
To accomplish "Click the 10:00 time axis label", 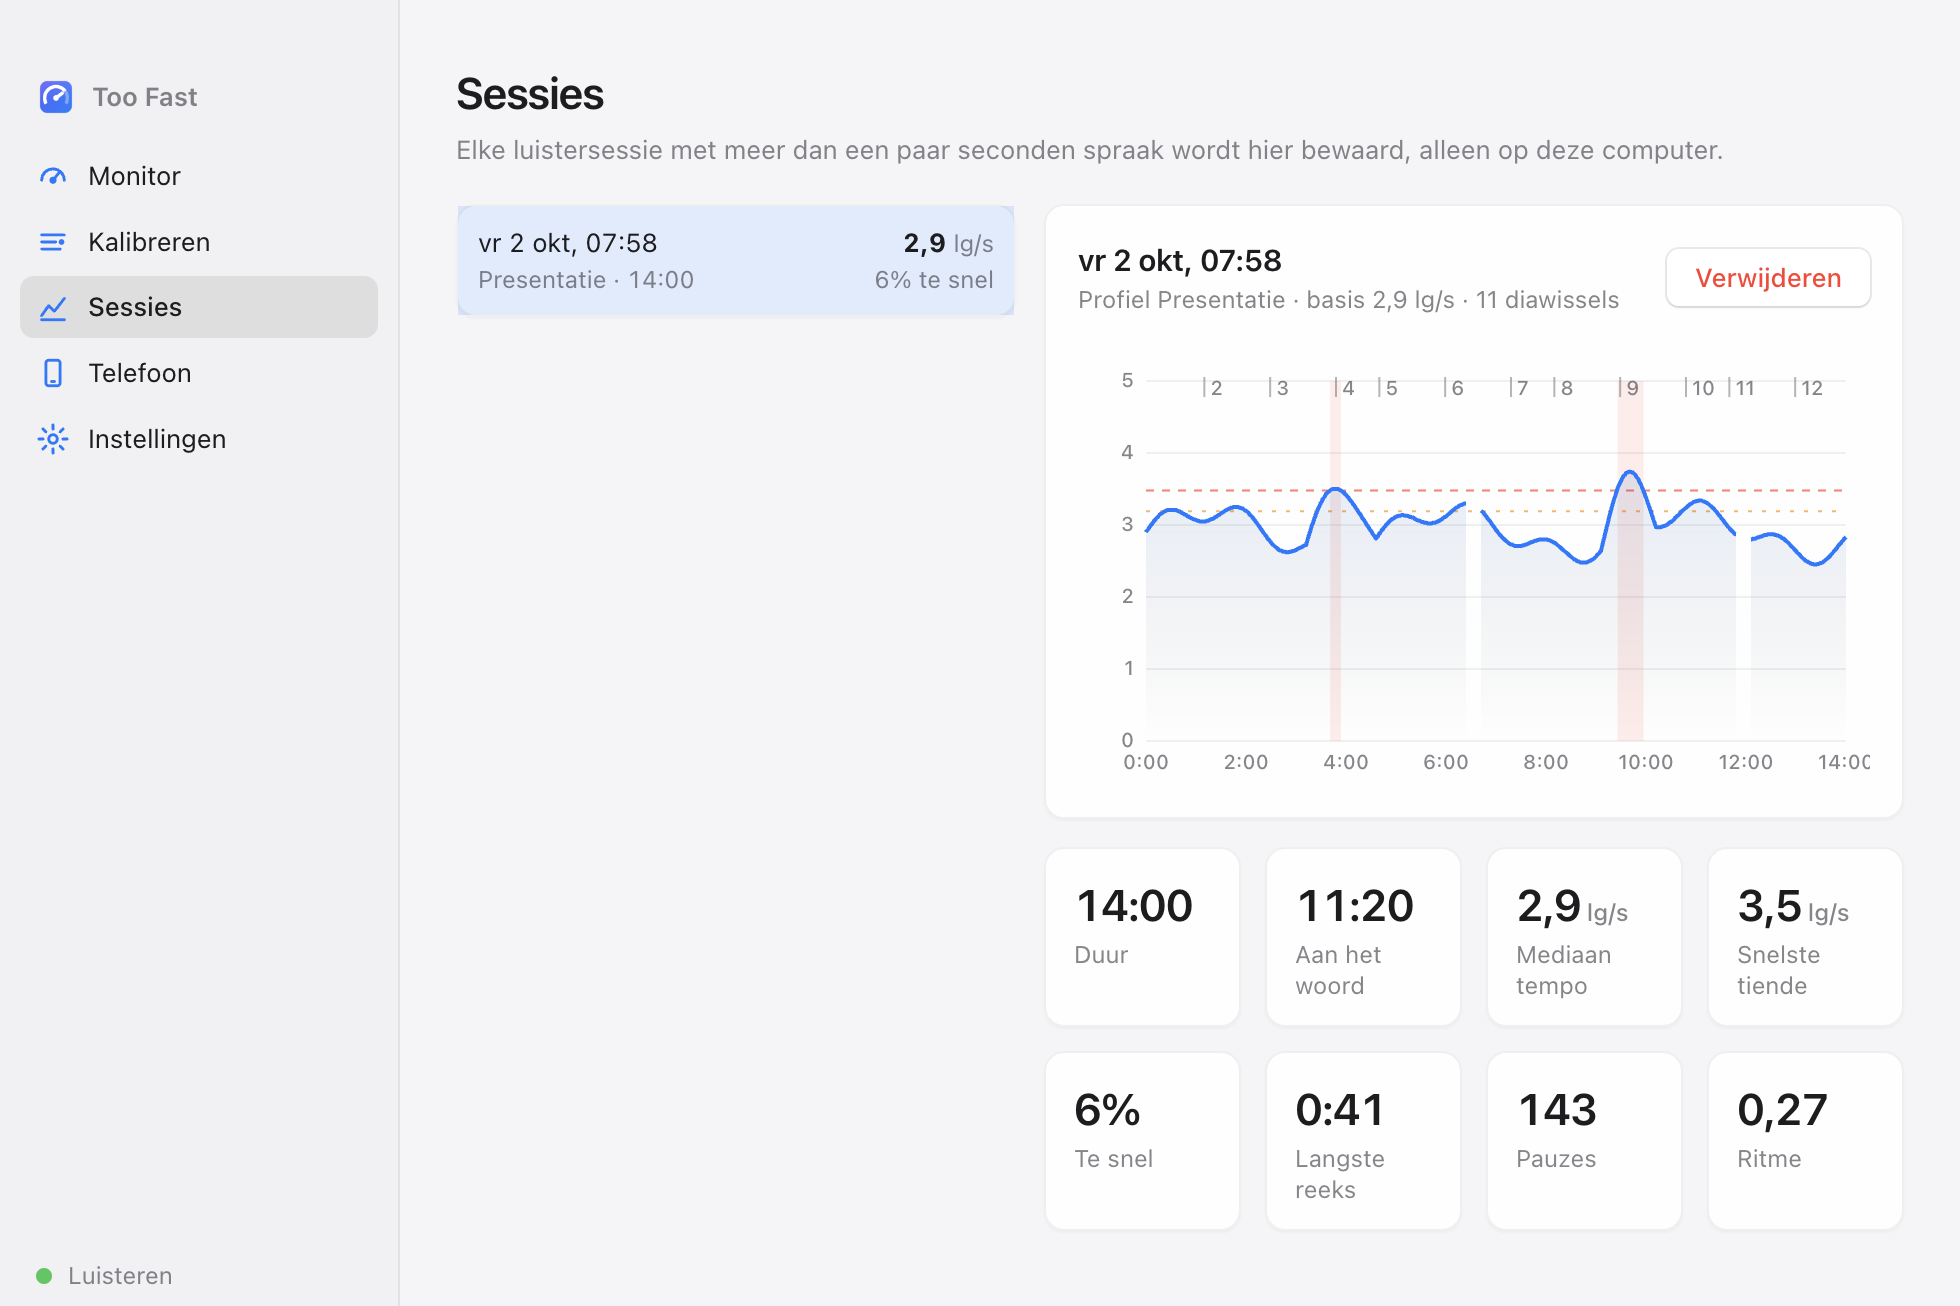I will tap(1645, 762).
